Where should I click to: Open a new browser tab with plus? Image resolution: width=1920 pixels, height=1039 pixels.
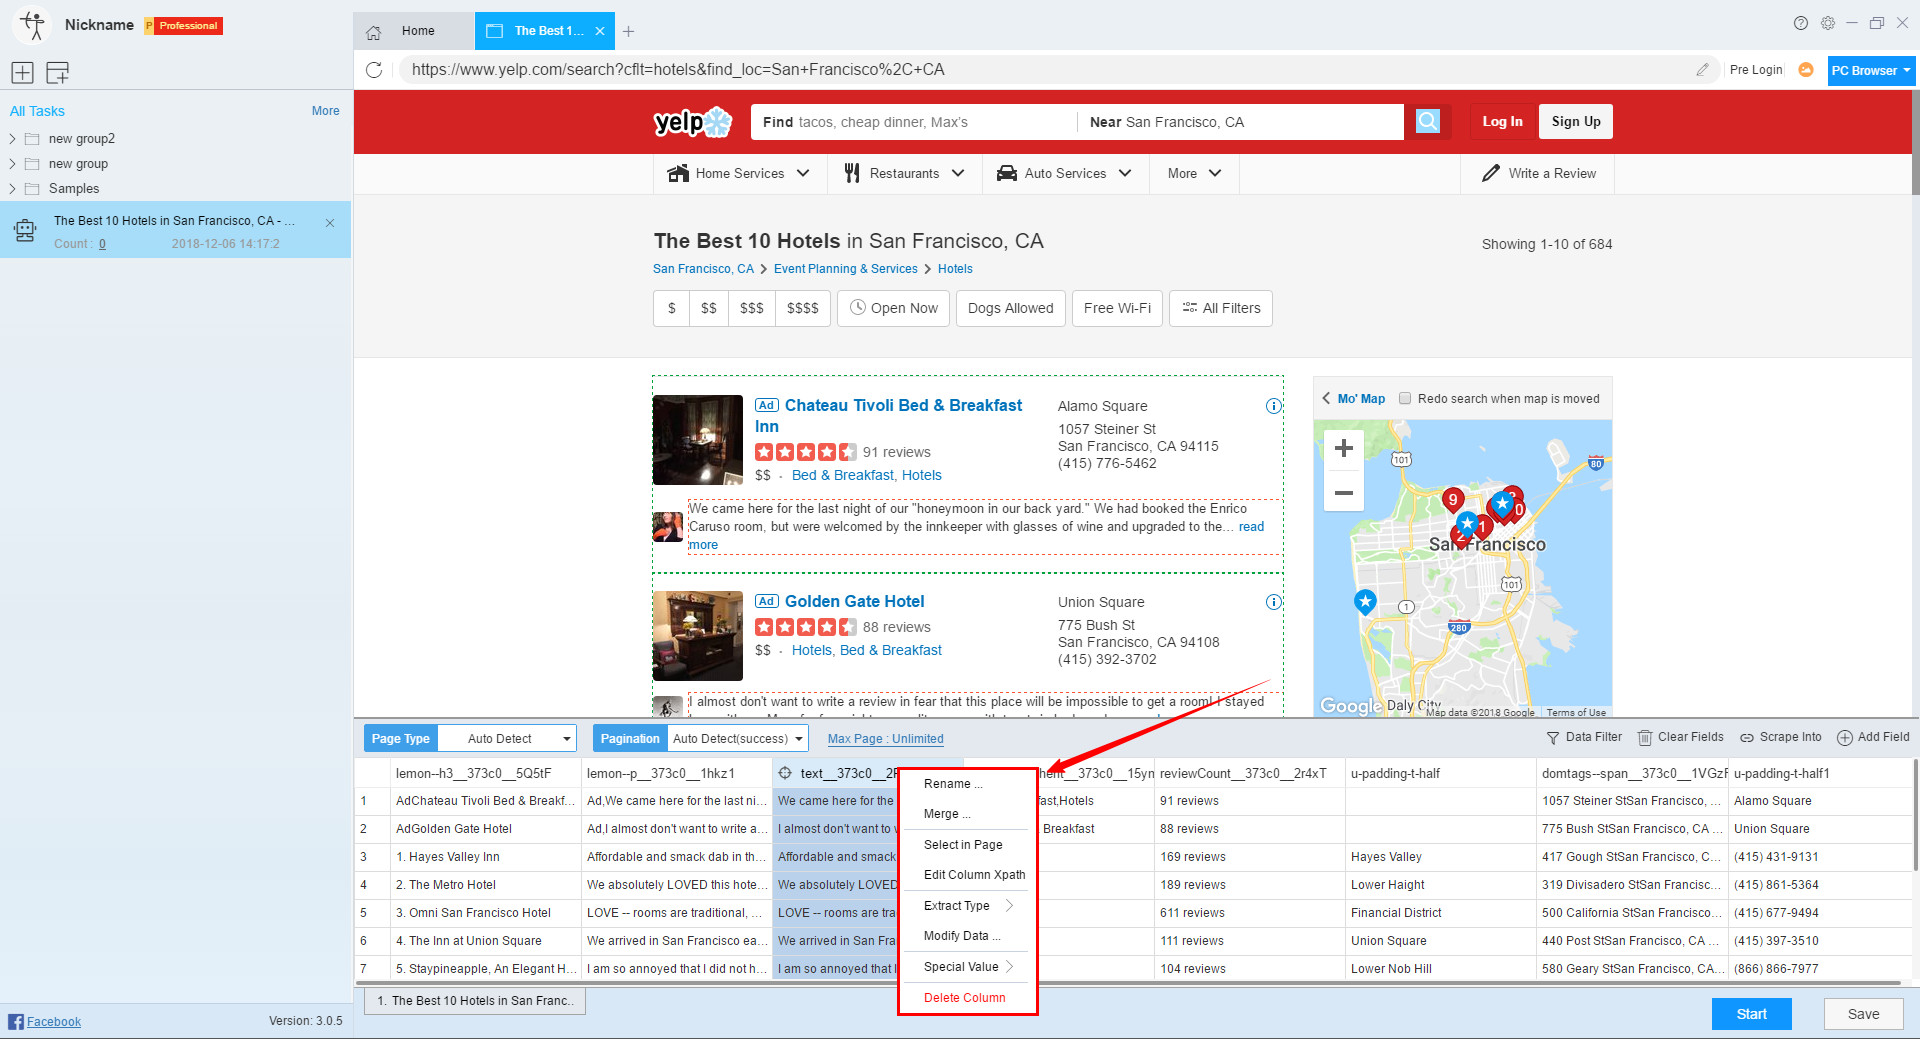pos(628,31)
